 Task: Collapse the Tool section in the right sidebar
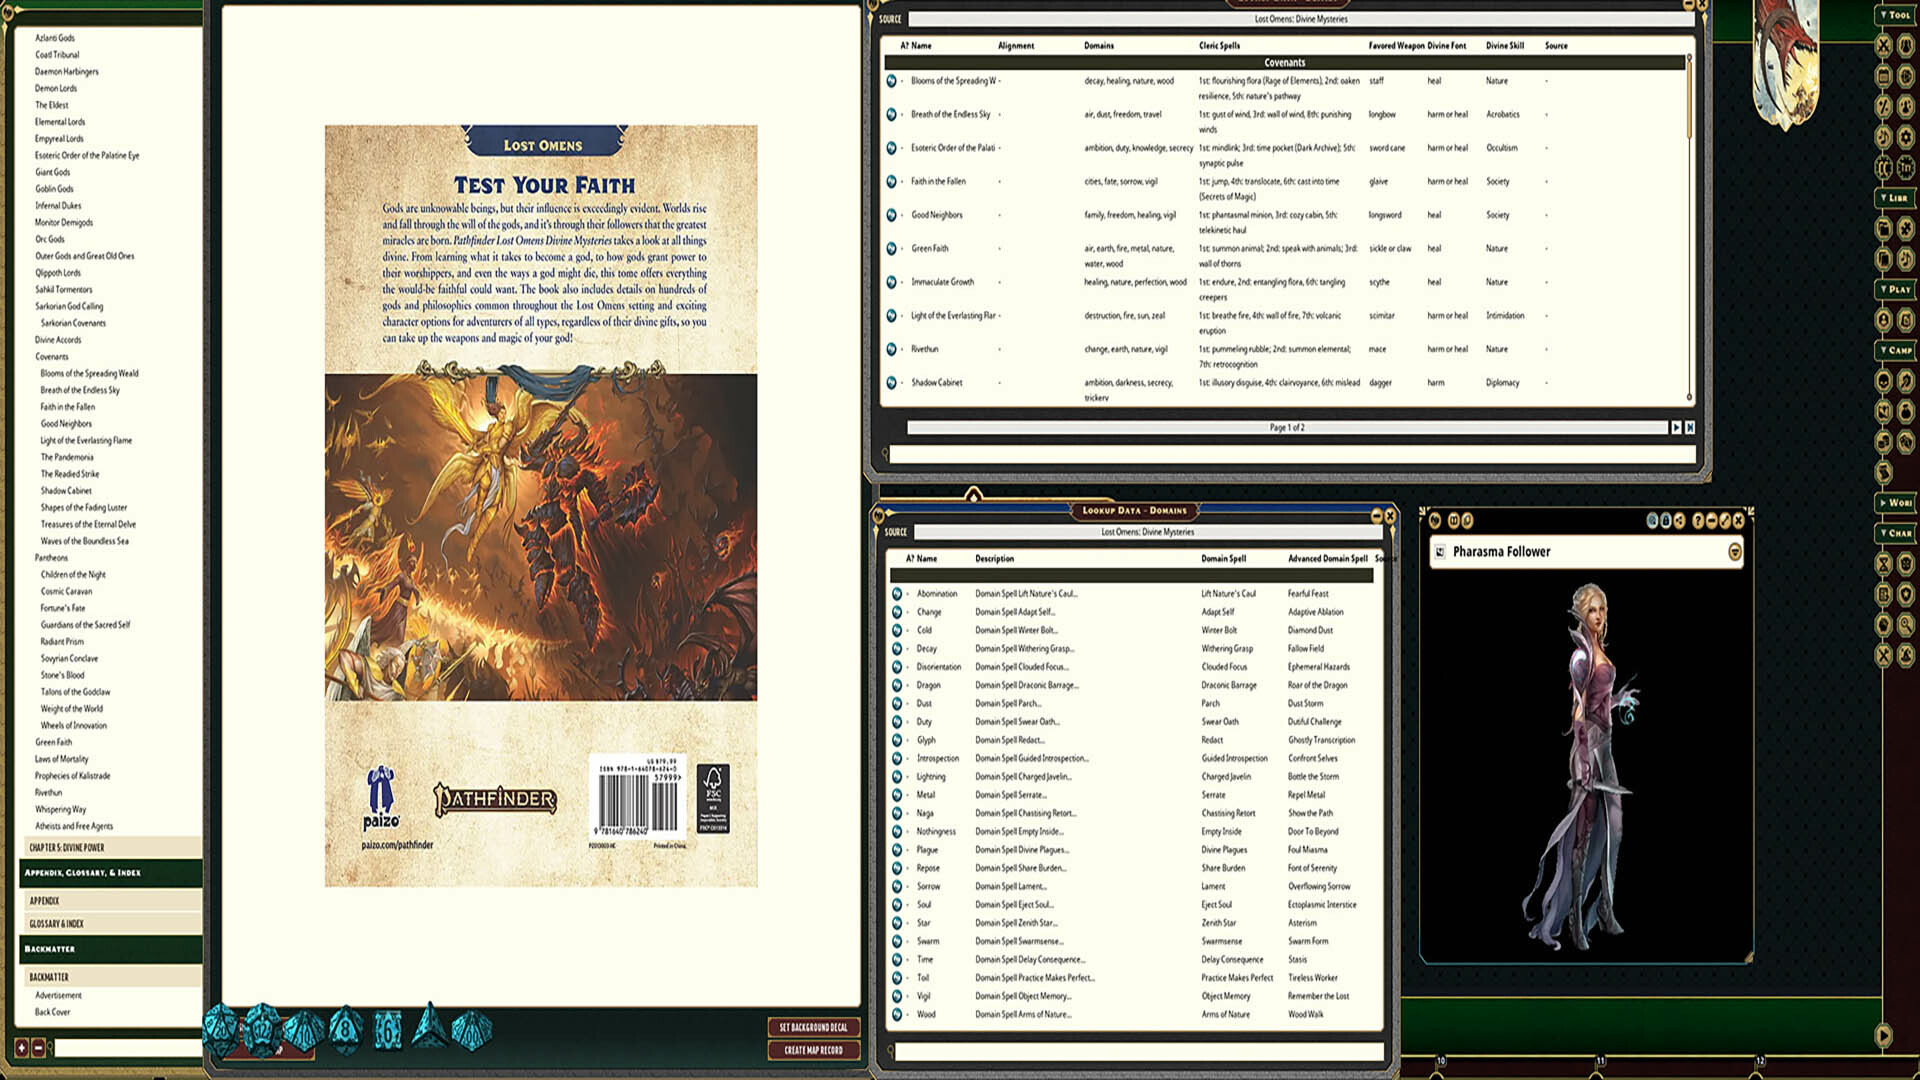point(1898,15)
